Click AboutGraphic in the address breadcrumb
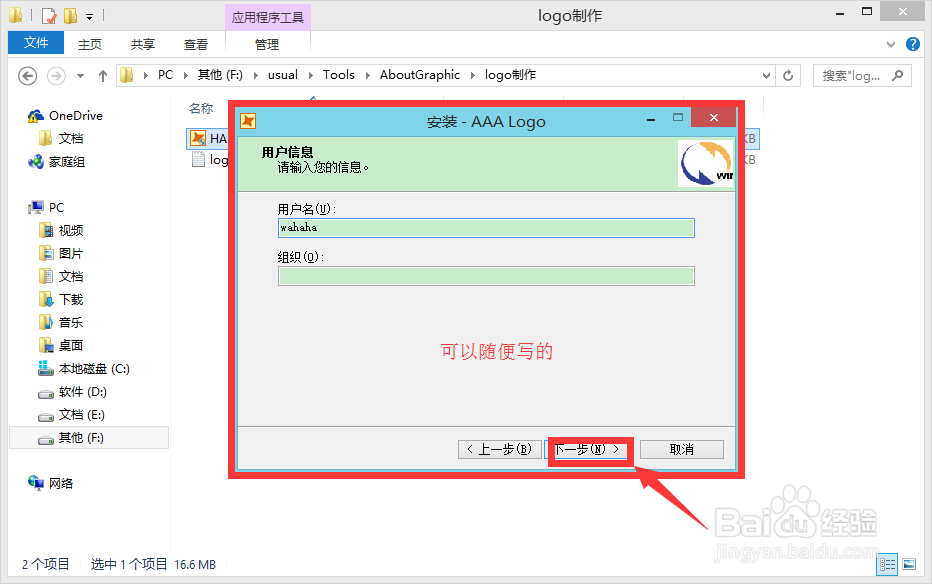This screenshot has width=932, height=584. coord(420,75)
